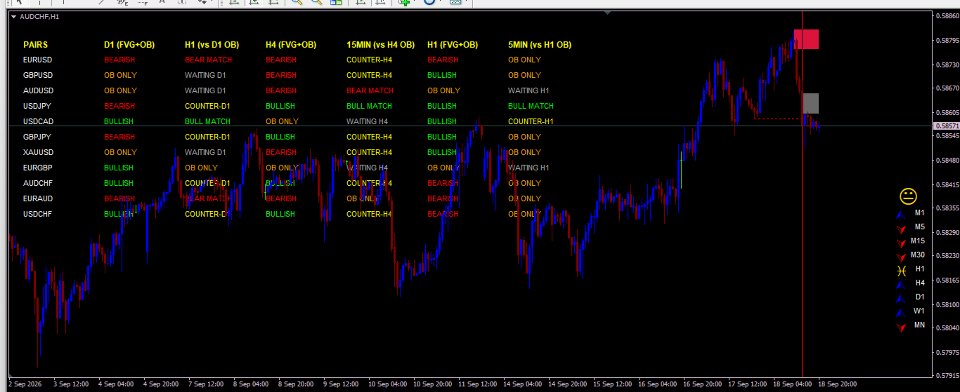Click the XAUUSD pair label

[x=38, y=153]
